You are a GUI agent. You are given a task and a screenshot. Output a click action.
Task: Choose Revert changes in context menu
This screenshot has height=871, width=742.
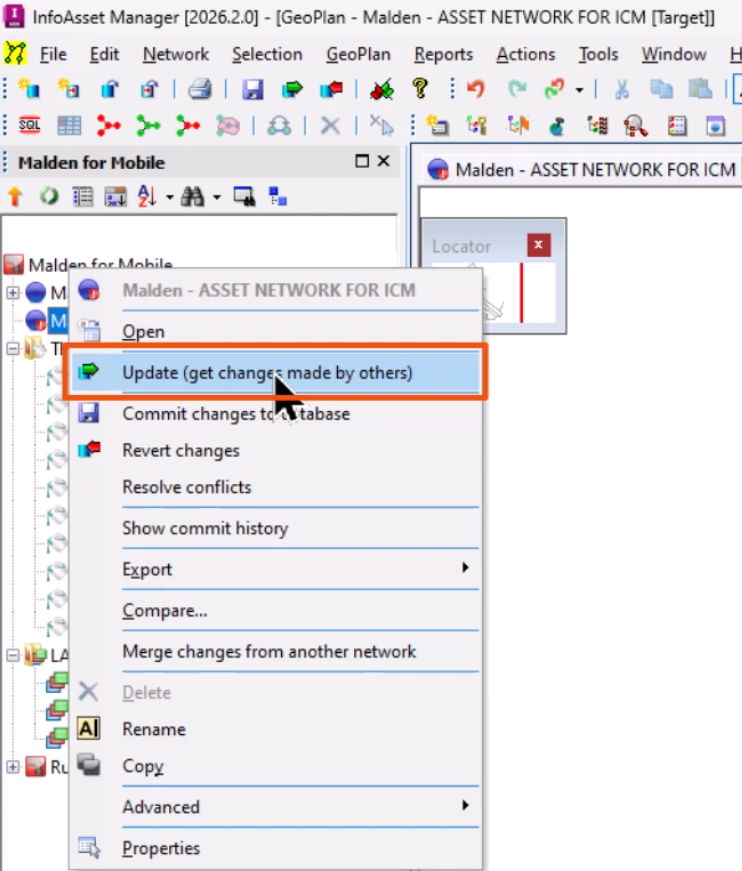click(x=275, y=450)
